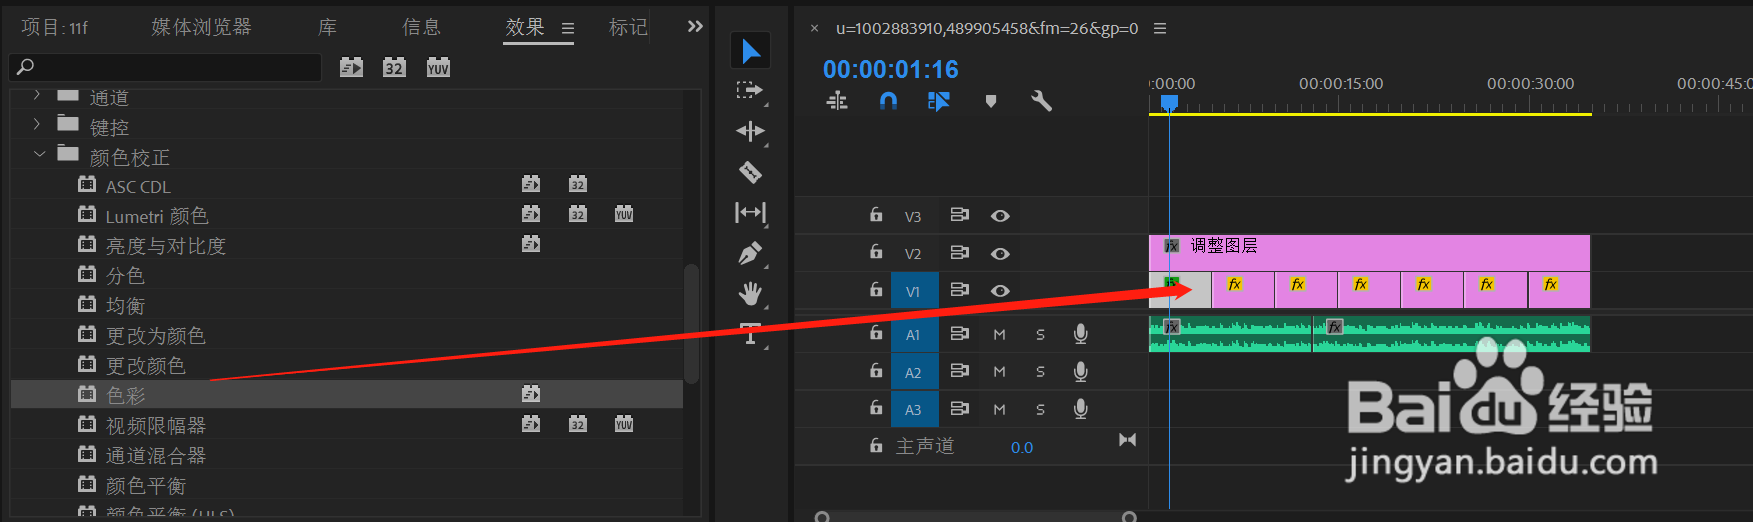Hide V2 track output eye

(1000, 254)
